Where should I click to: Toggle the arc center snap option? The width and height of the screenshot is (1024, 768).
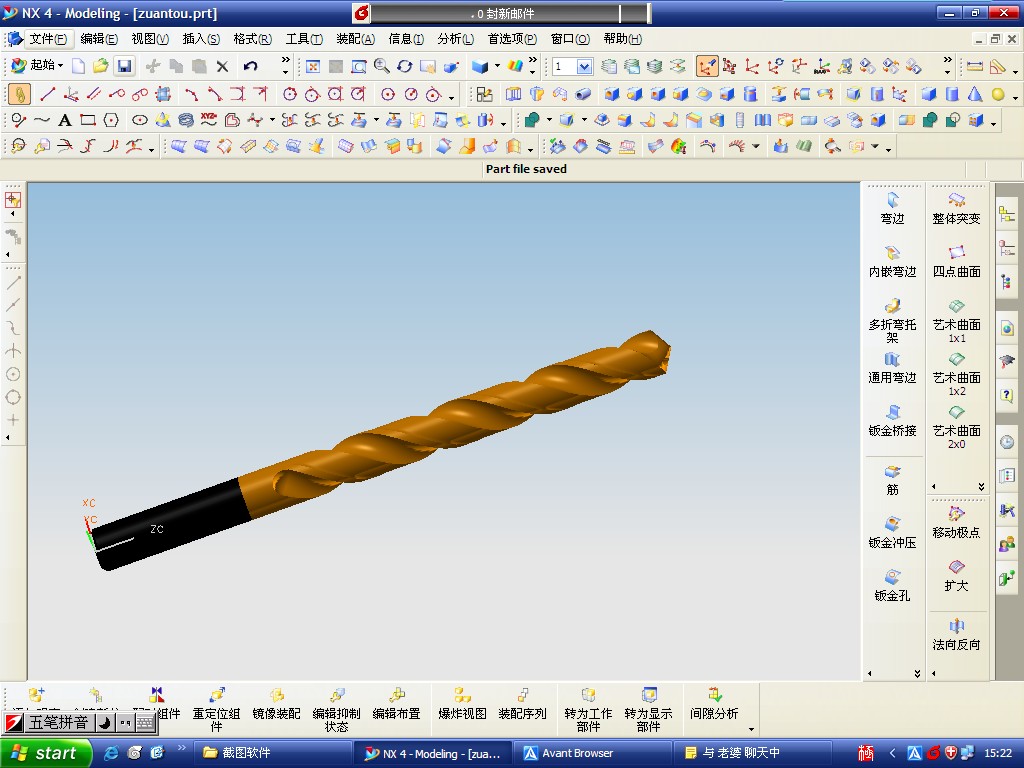tap(13, 374)
